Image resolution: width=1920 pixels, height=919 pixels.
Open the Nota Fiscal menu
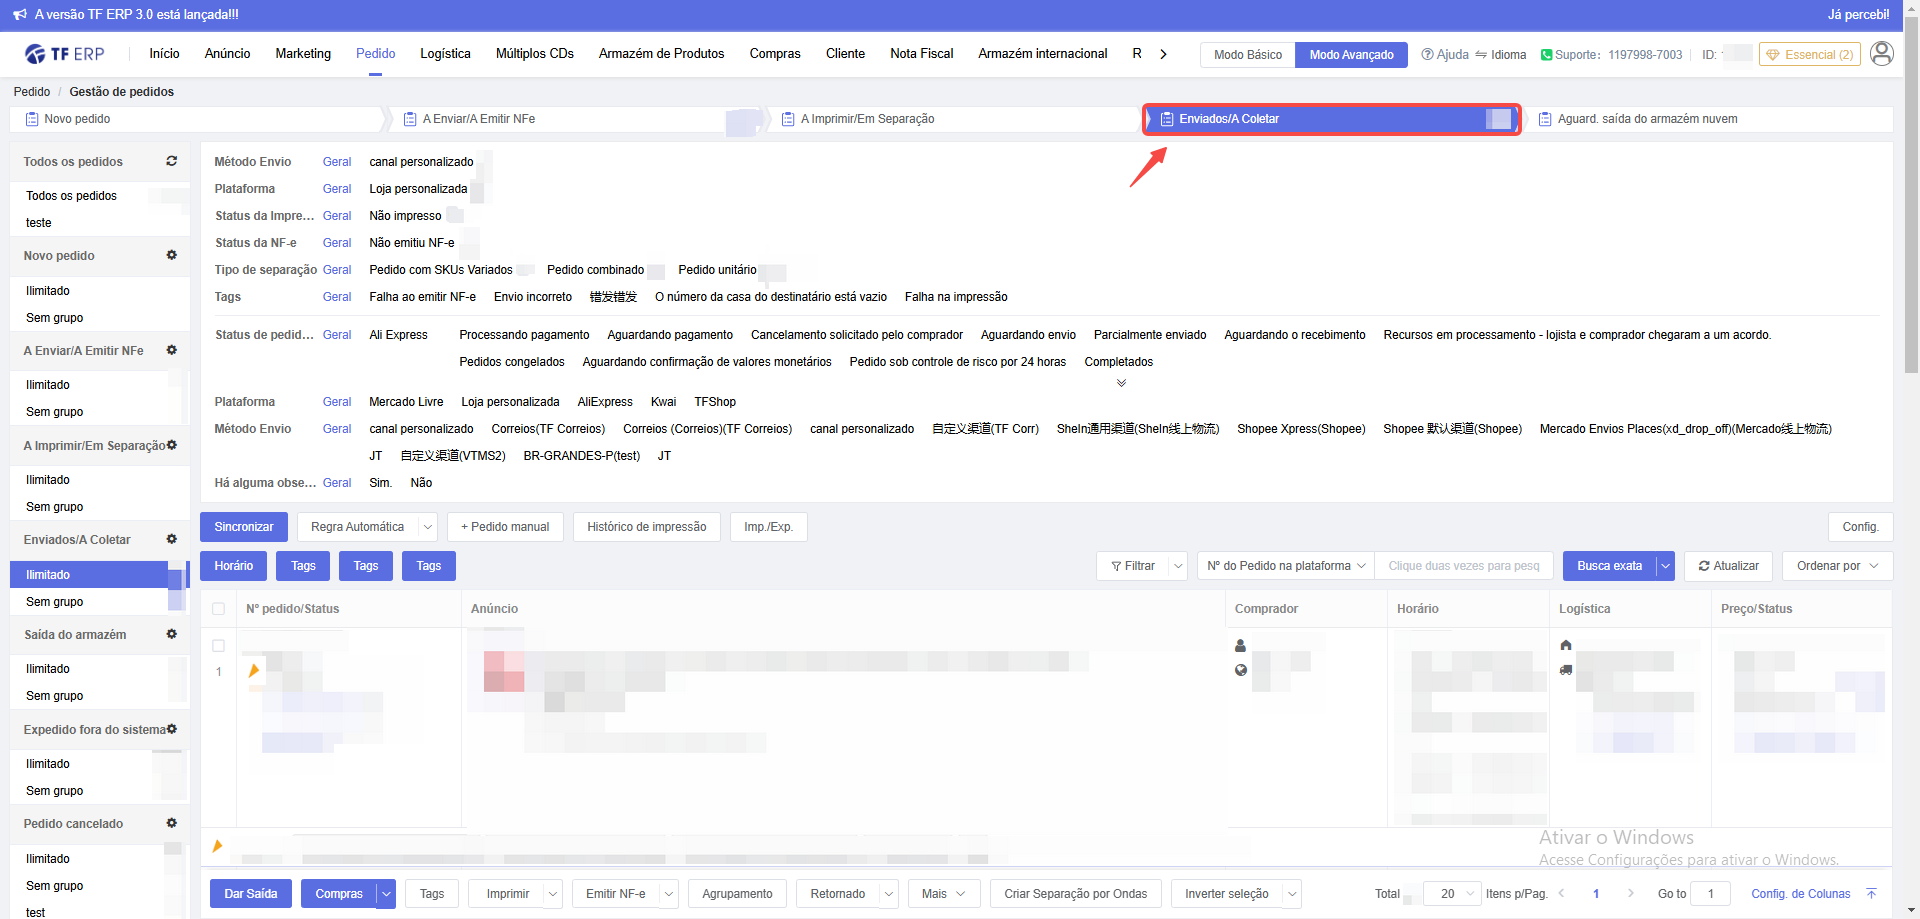(x=921, y=54)
